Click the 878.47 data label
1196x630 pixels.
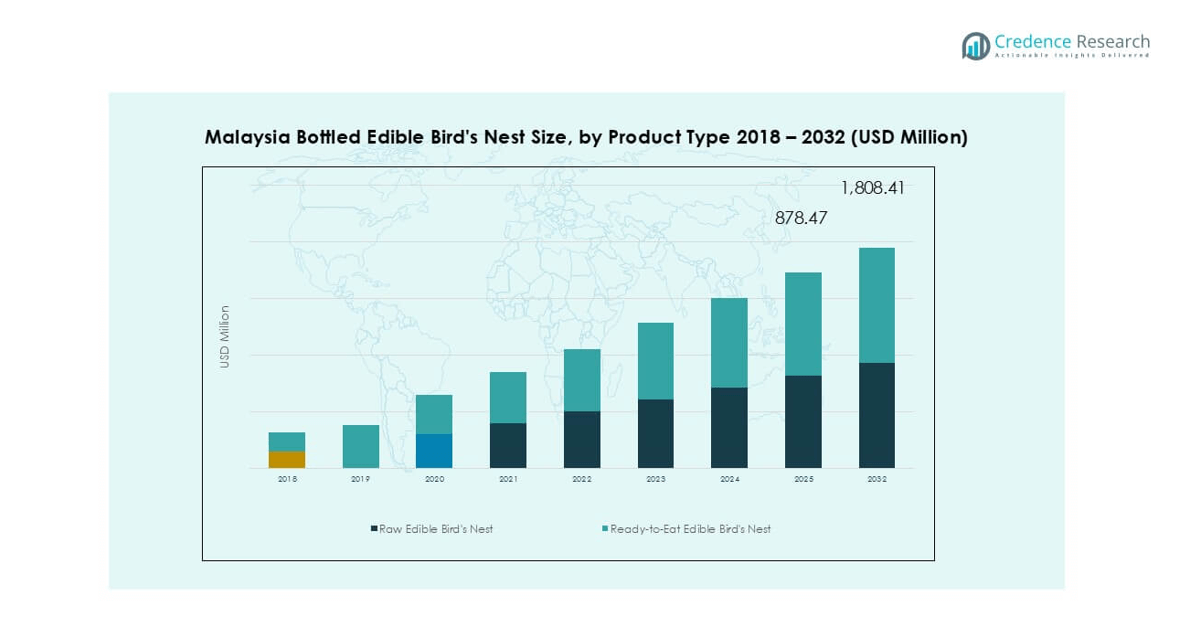click(801, 218)
